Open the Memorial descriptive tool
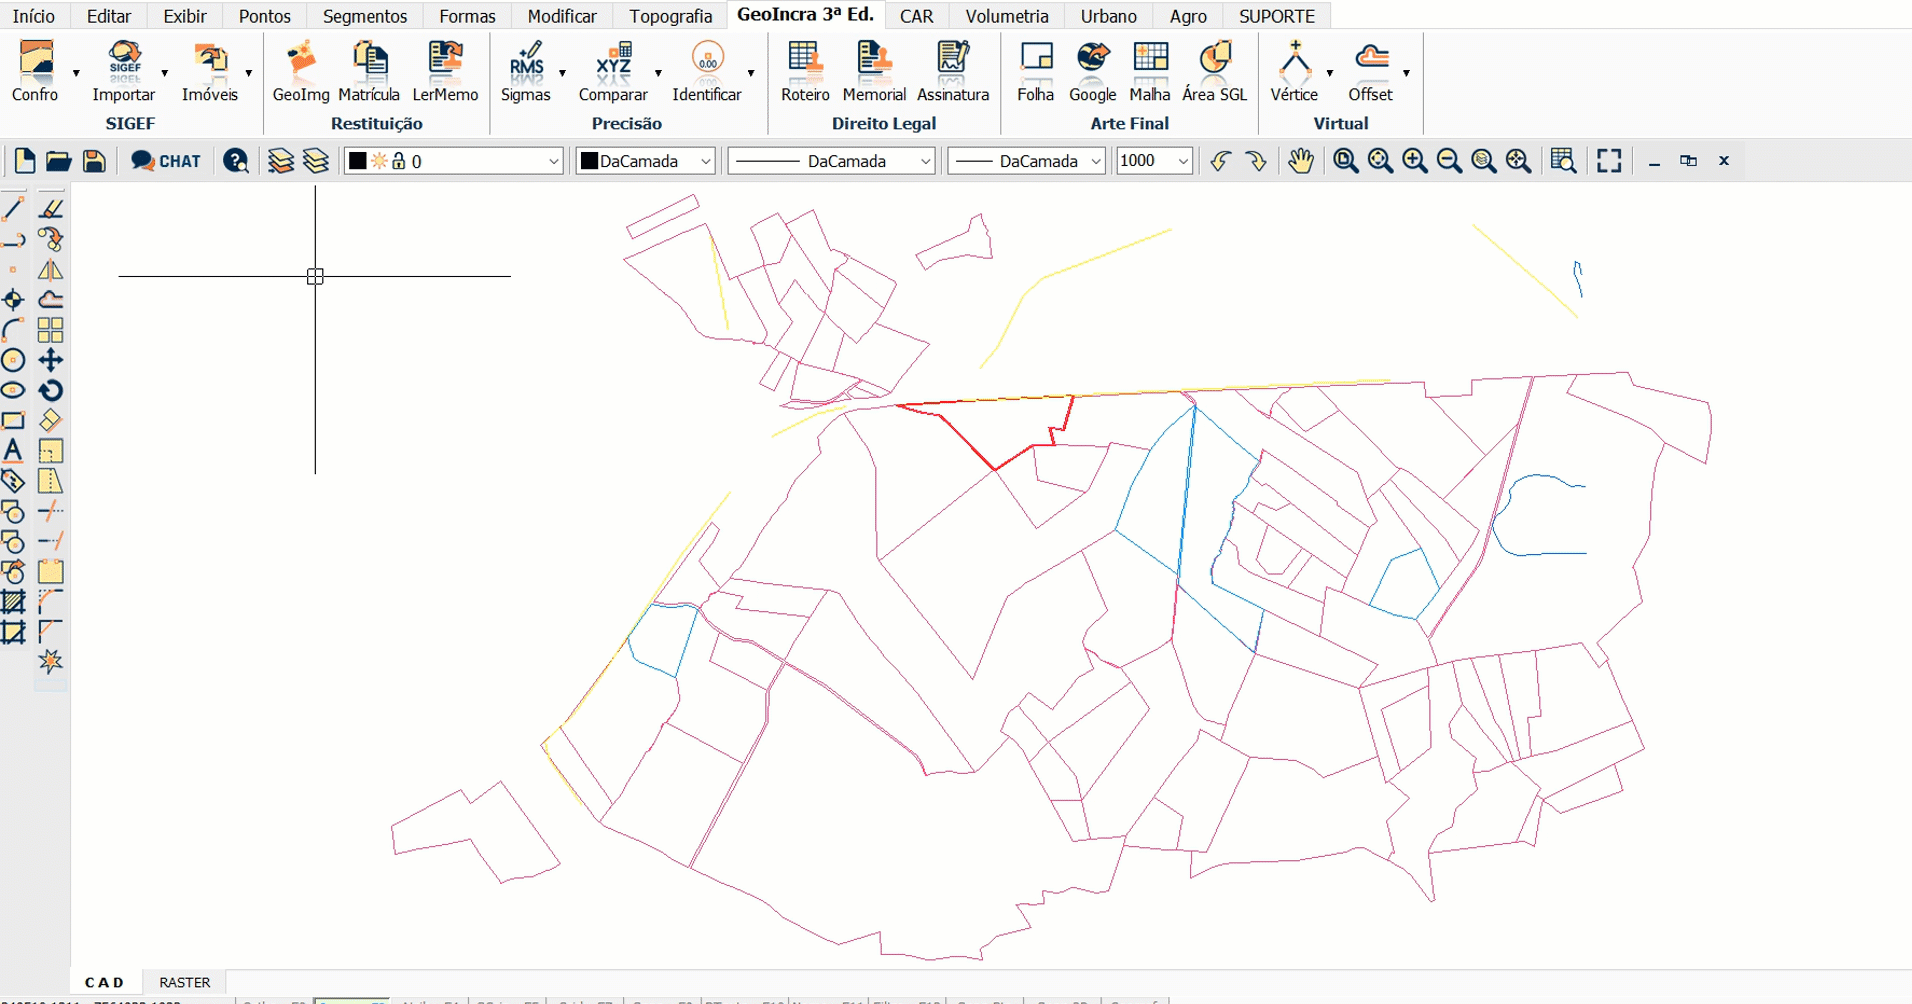The image size is (1912, 1004). 873,72
